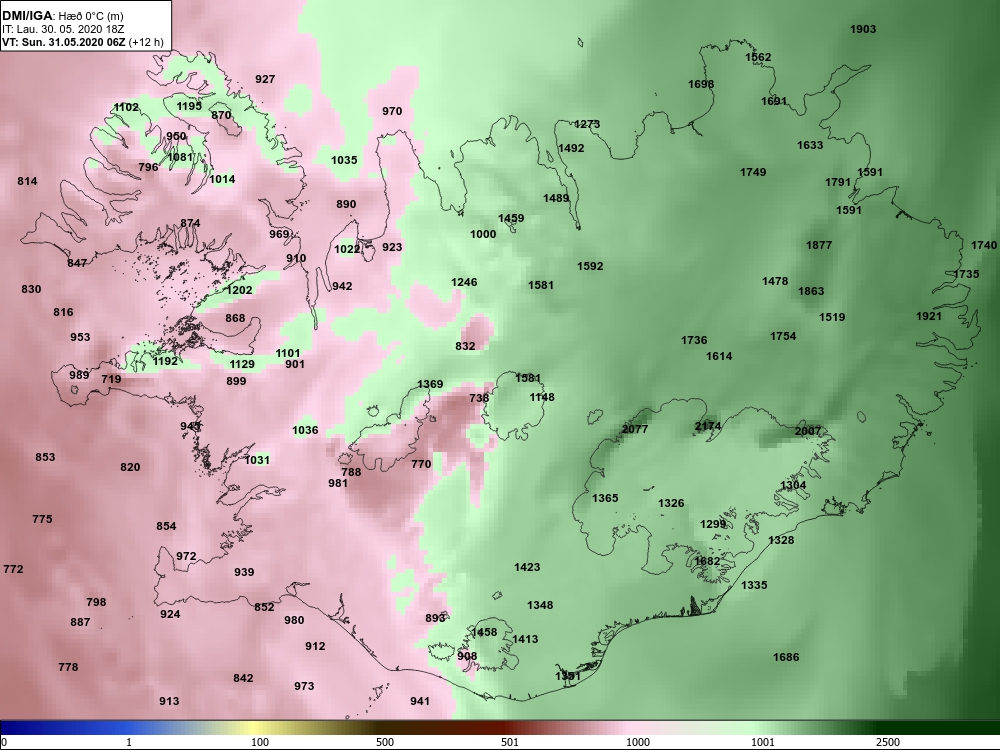Select the value 1326
Screen dimensions: 1000x750
[x=672, y=503]
